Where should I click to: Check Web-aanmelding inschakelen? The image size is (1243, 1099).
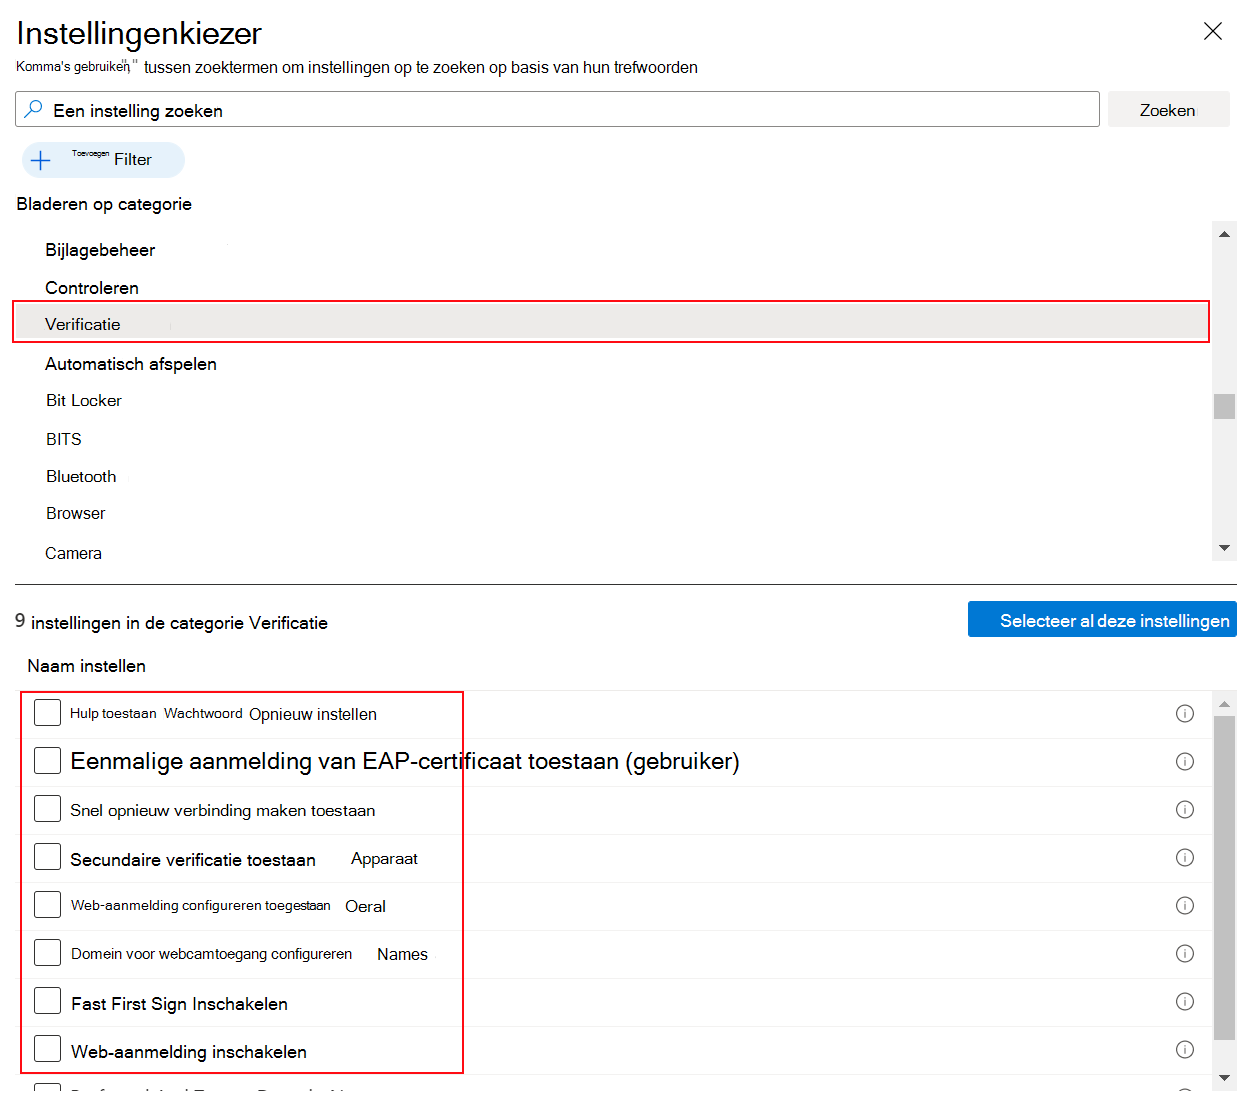tap(47, 1048)
